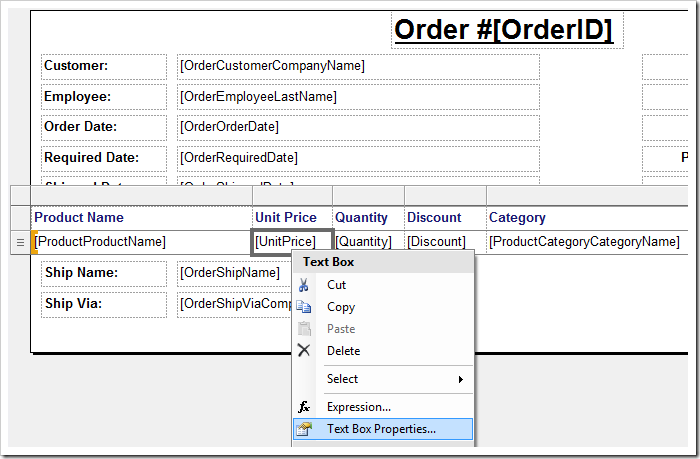Open Text Box Properties... menu entry
This screenshot has width=700, height=459.
click(x=383, y=429)
